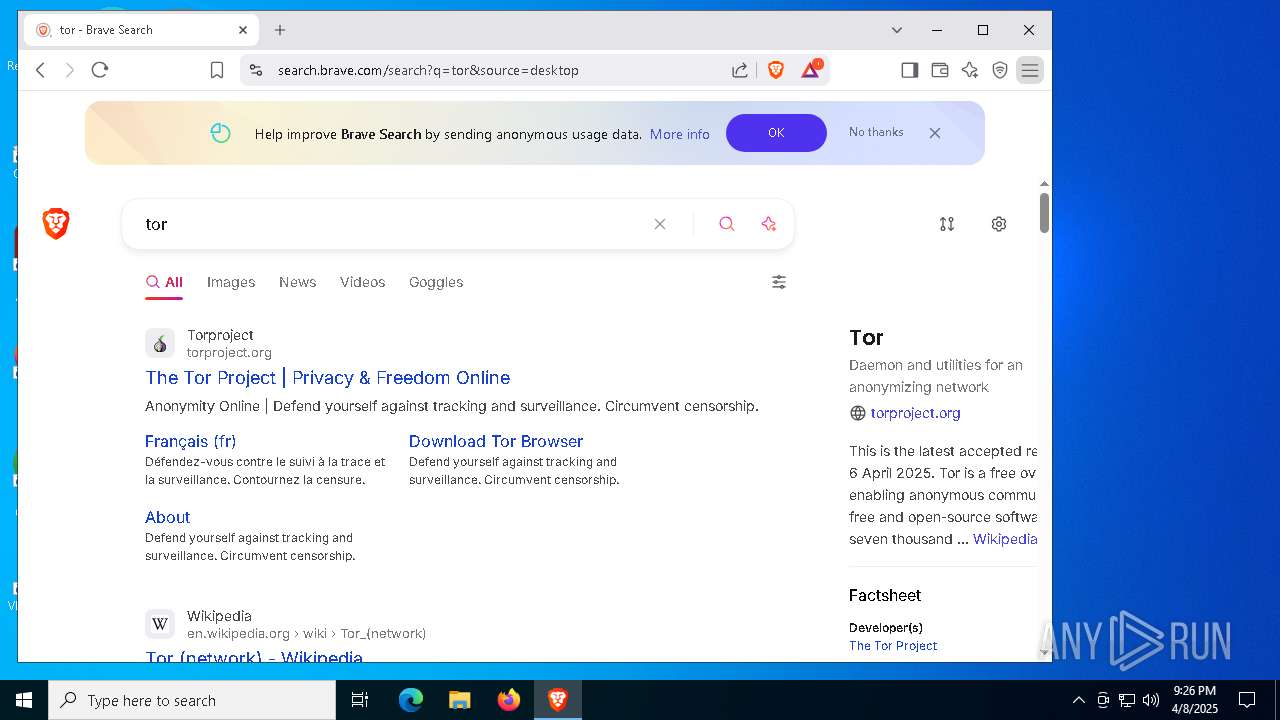Click OK on usage data banner
The height and width of the screenshot is (720, 1280).
776,133
